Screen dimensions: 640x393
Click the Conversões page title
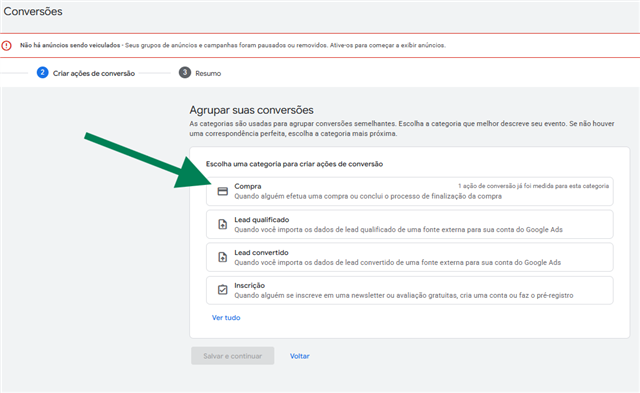pos(33,11)
